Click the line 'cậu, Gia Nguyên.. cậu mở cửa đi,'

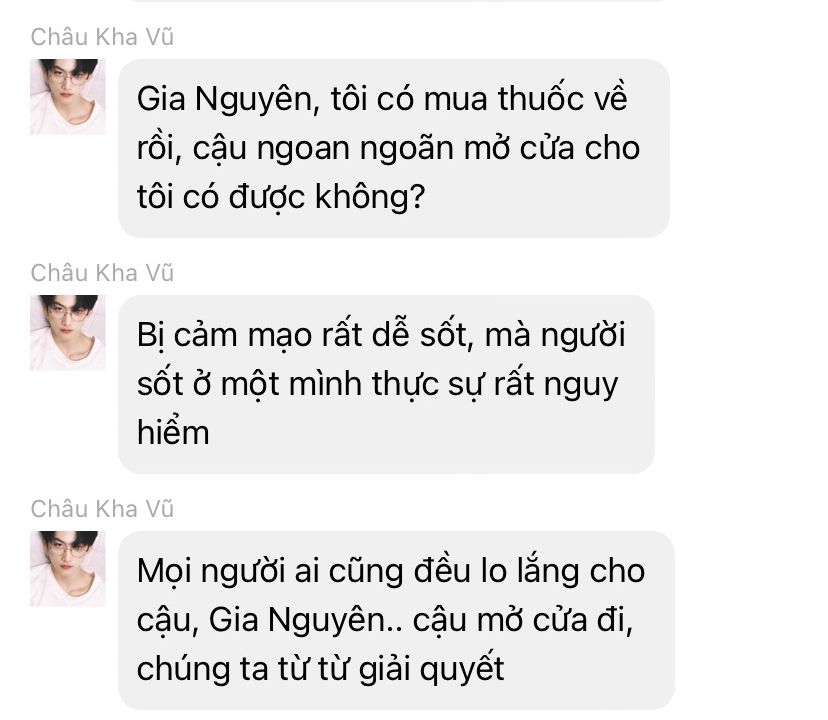coord(385,621)
